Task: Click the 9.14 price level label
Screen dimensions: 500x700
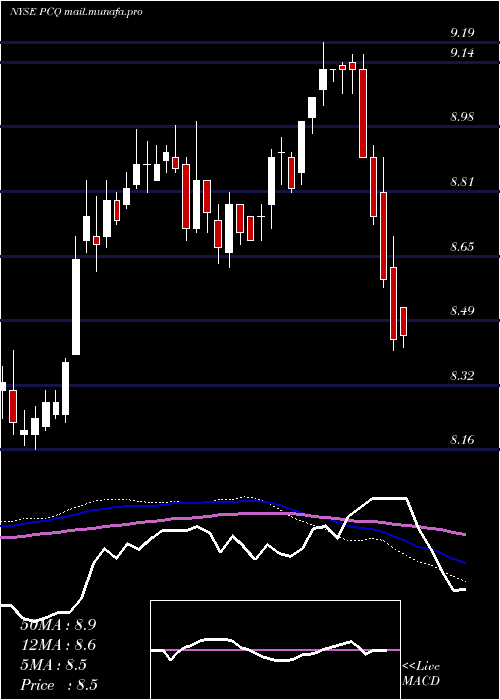Action: pos(462,53)
